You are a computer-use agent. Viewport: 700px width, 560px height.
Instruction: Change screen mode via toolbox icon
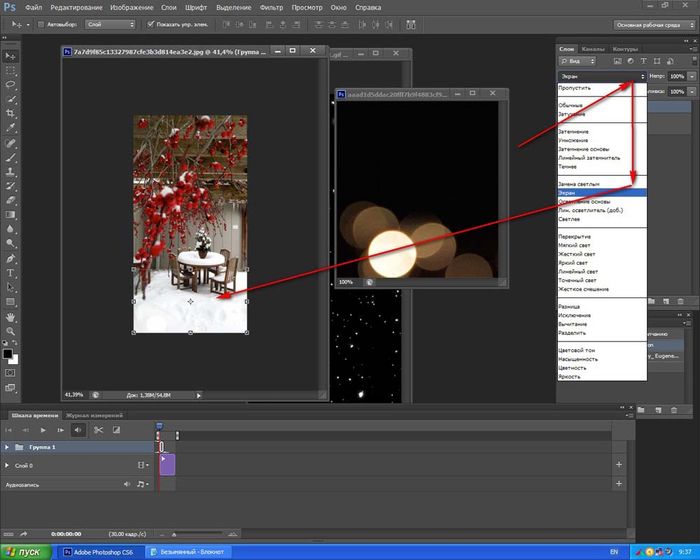click(10, 388)
